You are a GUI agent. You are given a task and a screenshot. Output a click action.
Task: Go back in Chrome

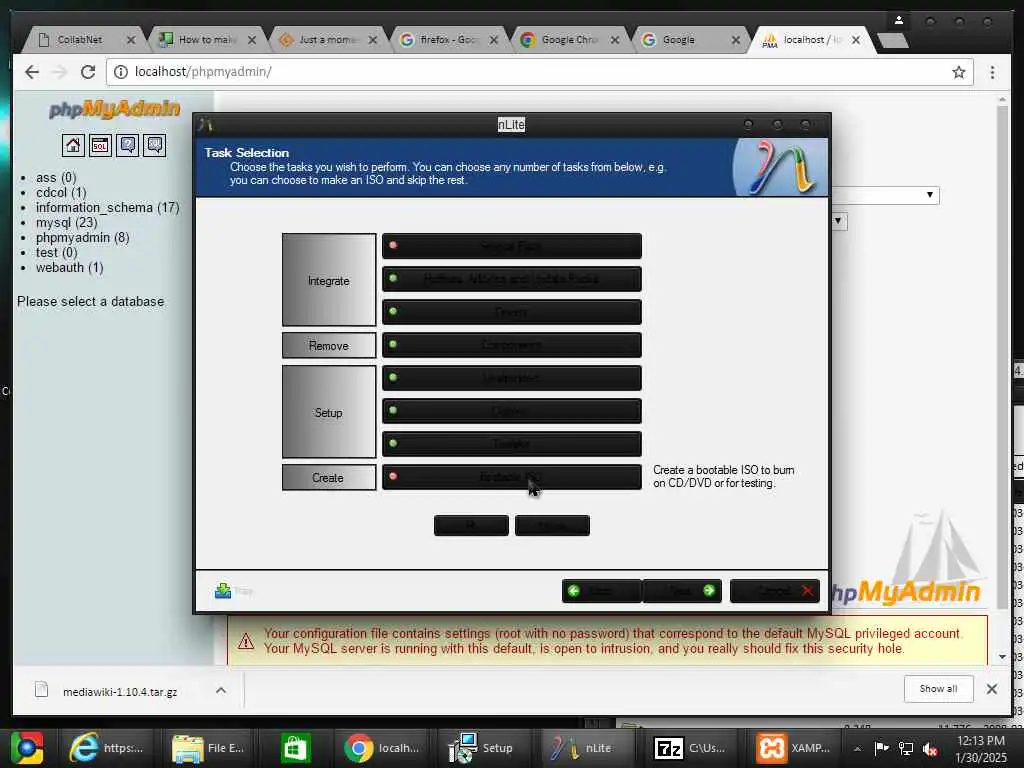[32, 72]
